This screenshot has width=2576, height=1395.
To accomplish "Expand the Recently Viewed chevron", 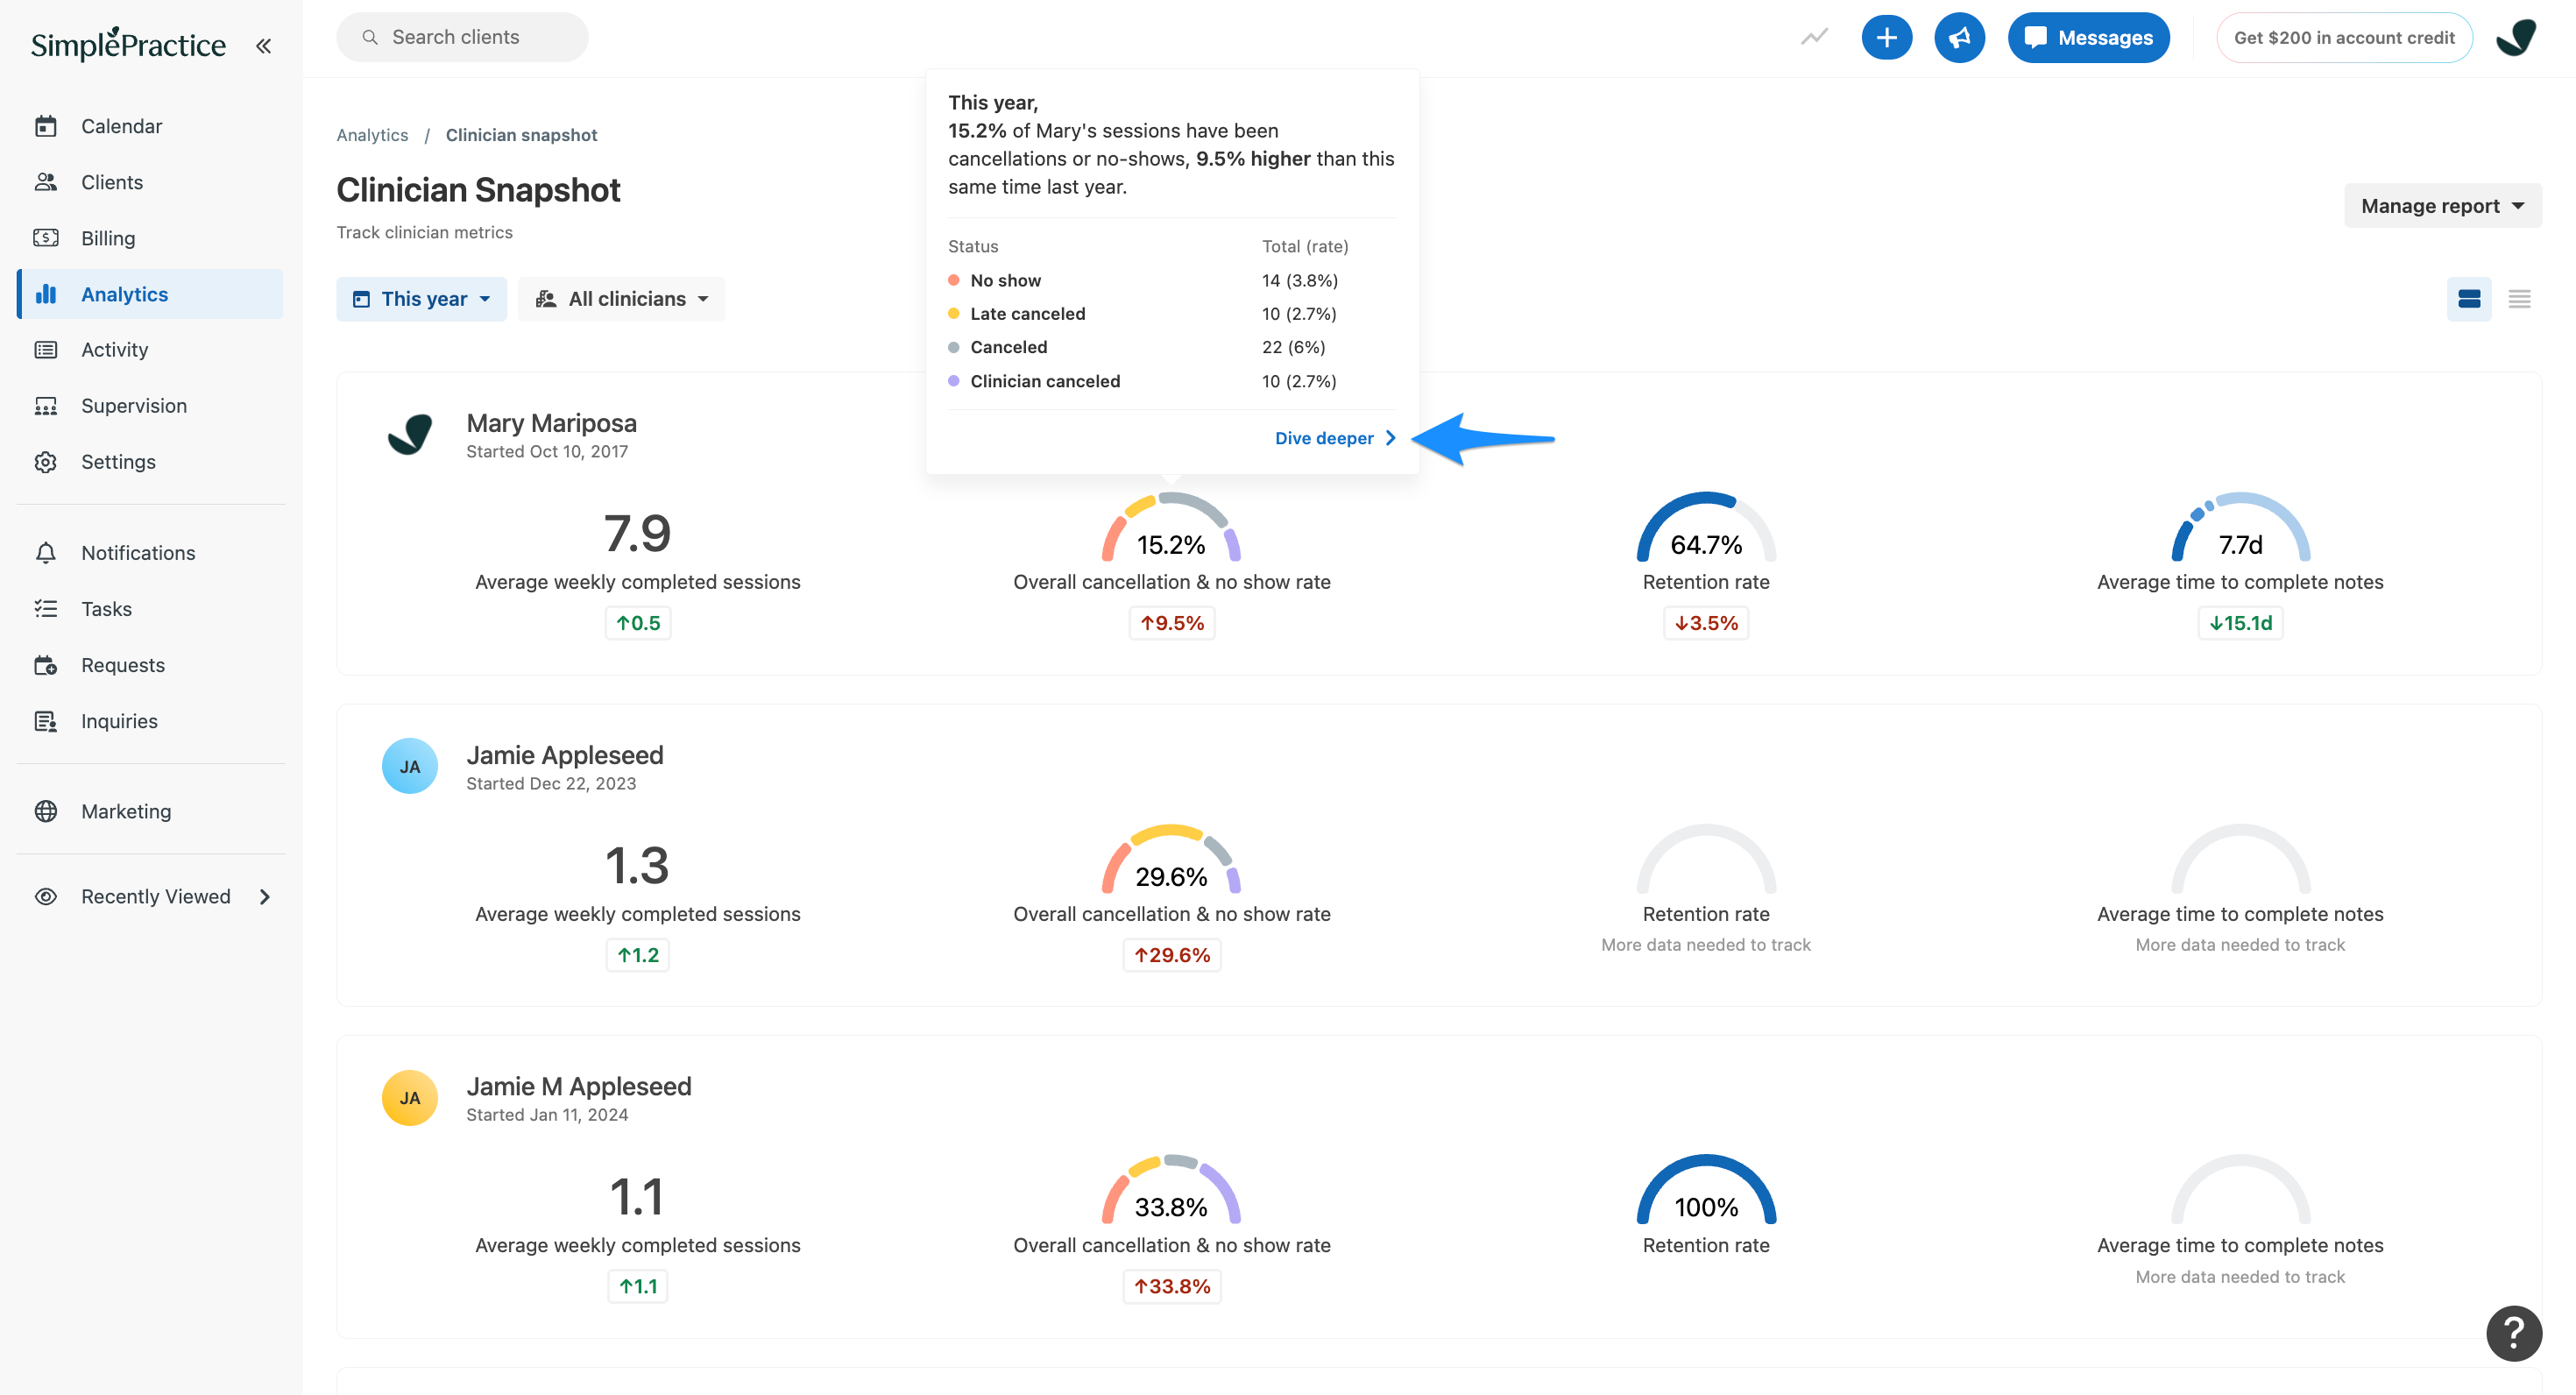I will point(265,897).
